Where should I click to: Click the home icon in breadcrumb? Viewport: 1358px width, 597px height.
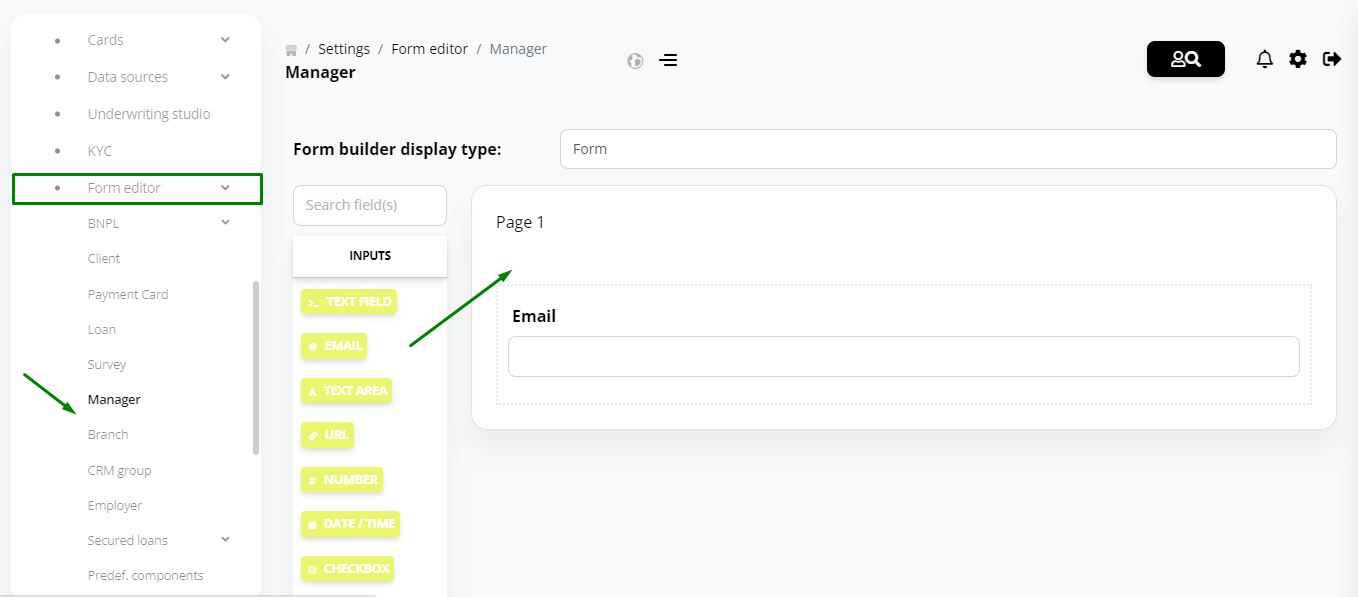click(291, 49)
